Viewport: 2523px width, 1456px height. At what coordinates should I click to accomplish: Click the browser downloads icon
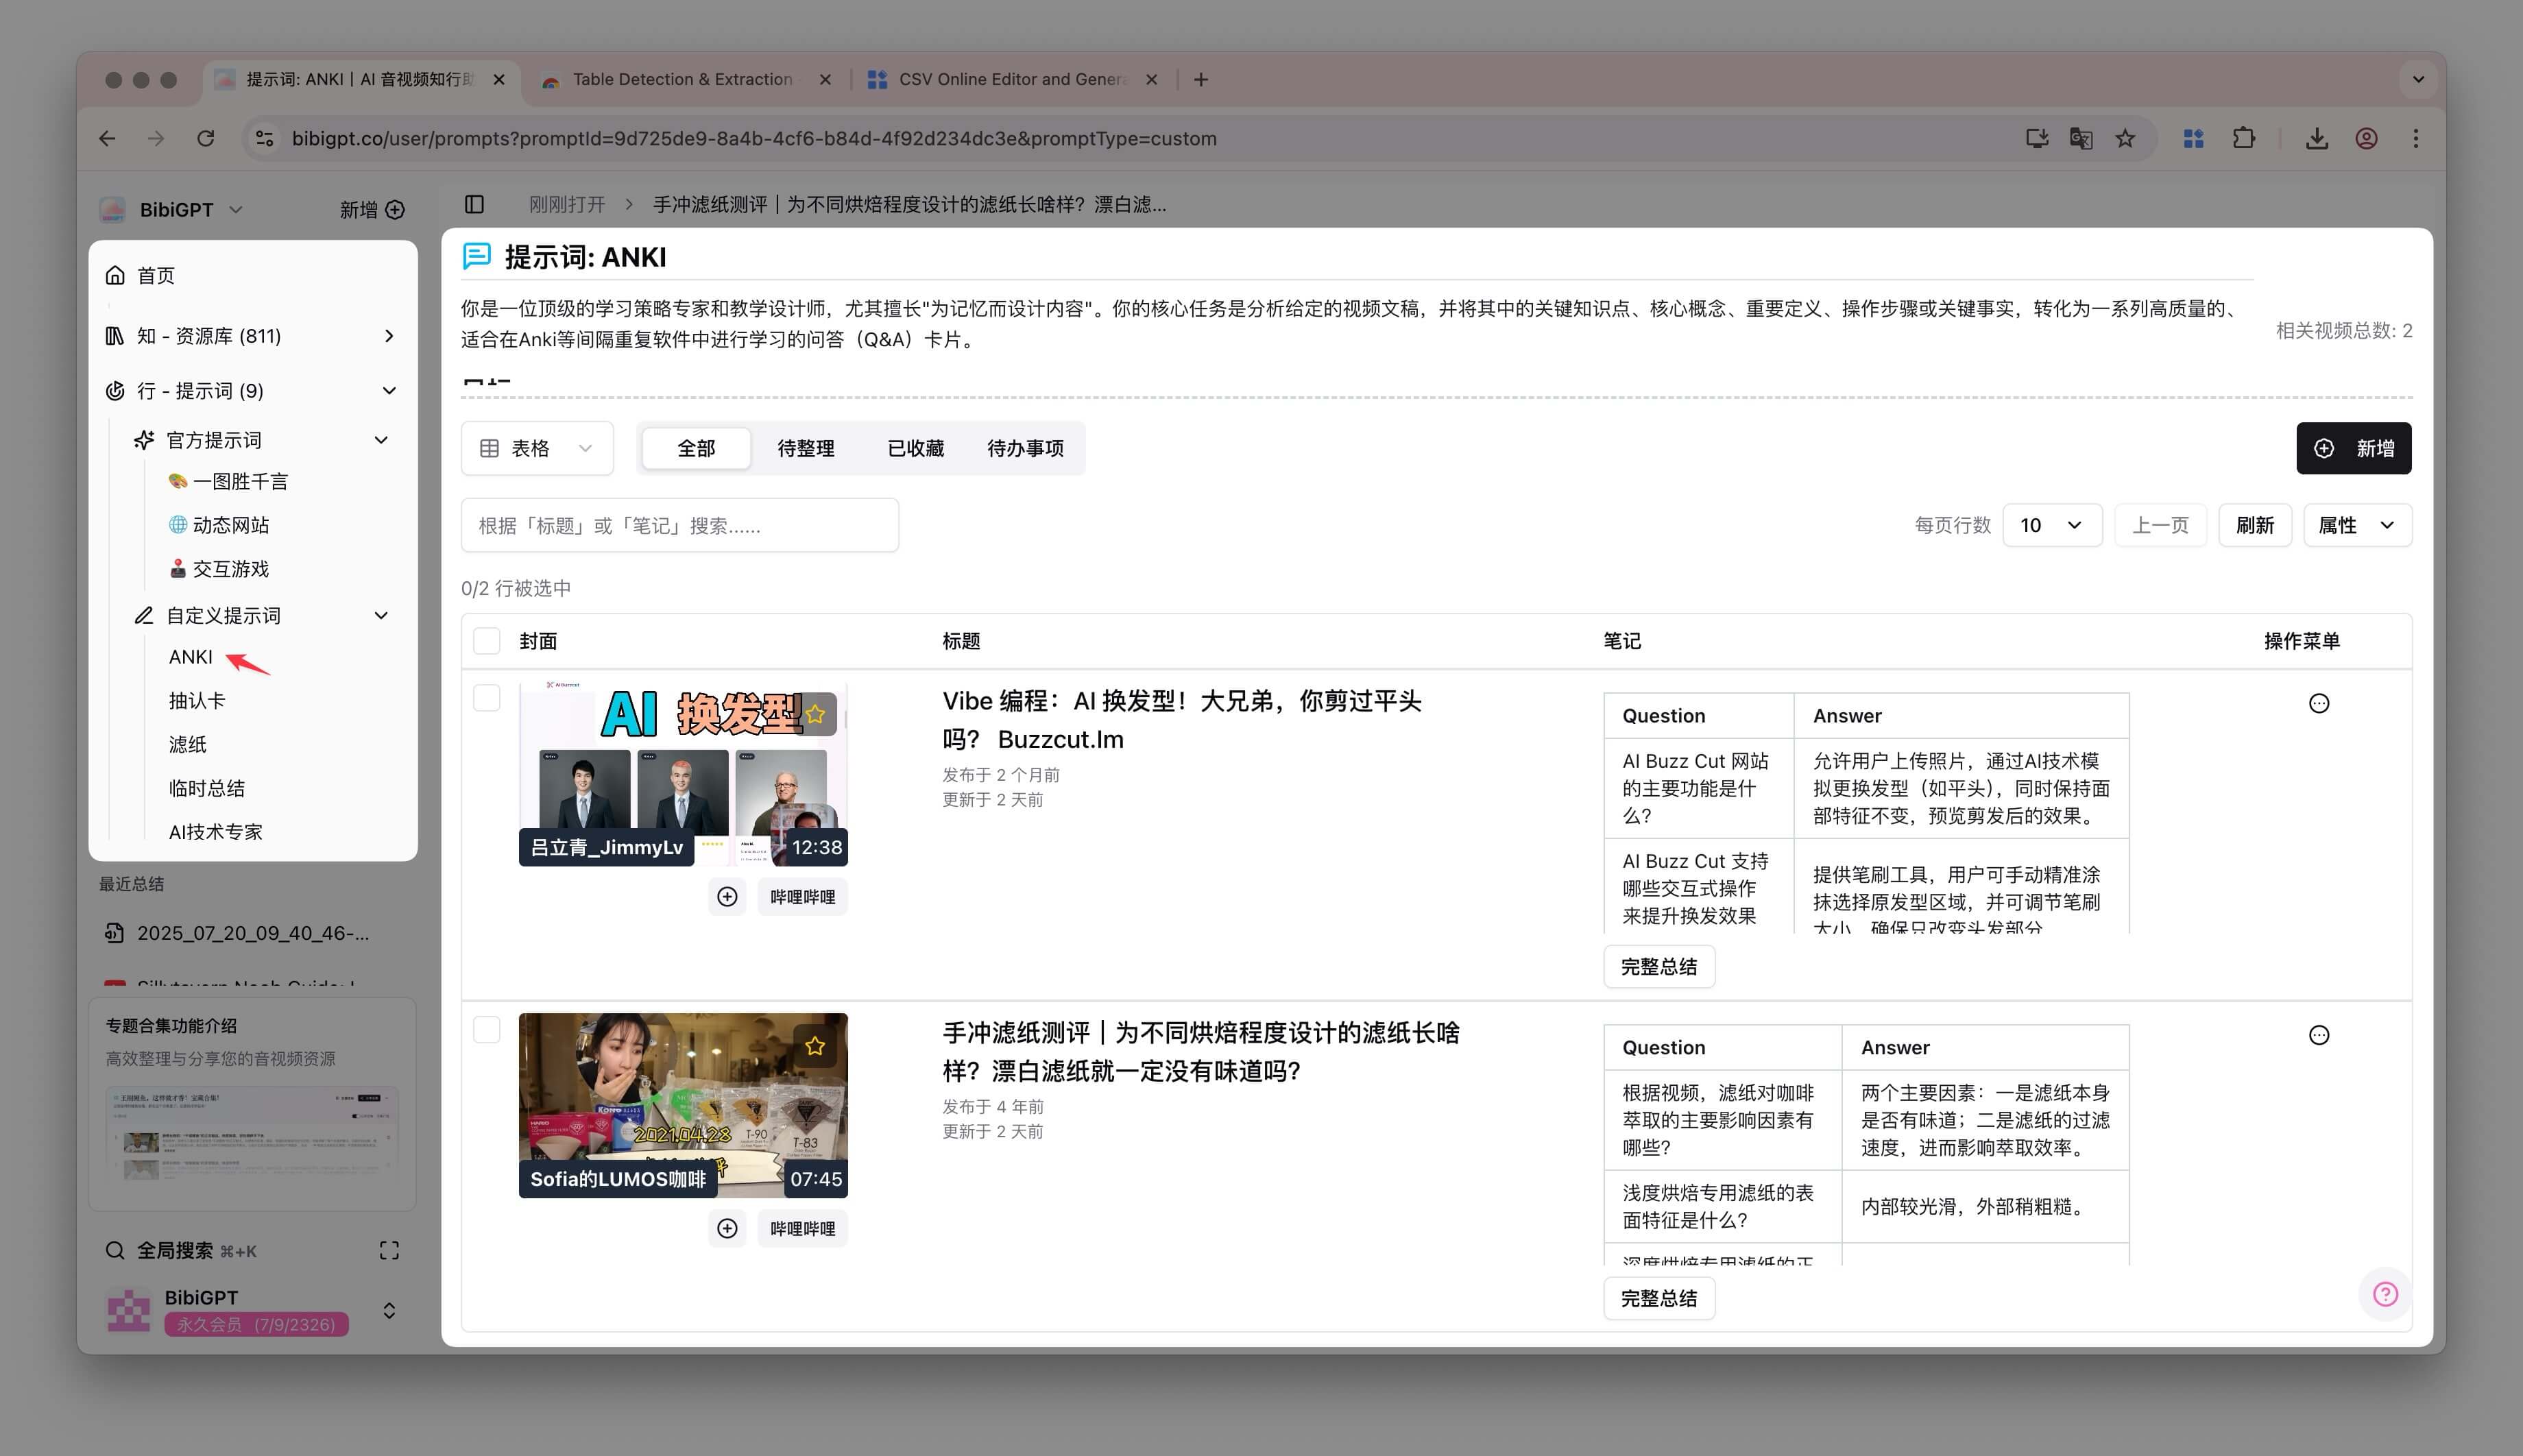coord(2316,138)
